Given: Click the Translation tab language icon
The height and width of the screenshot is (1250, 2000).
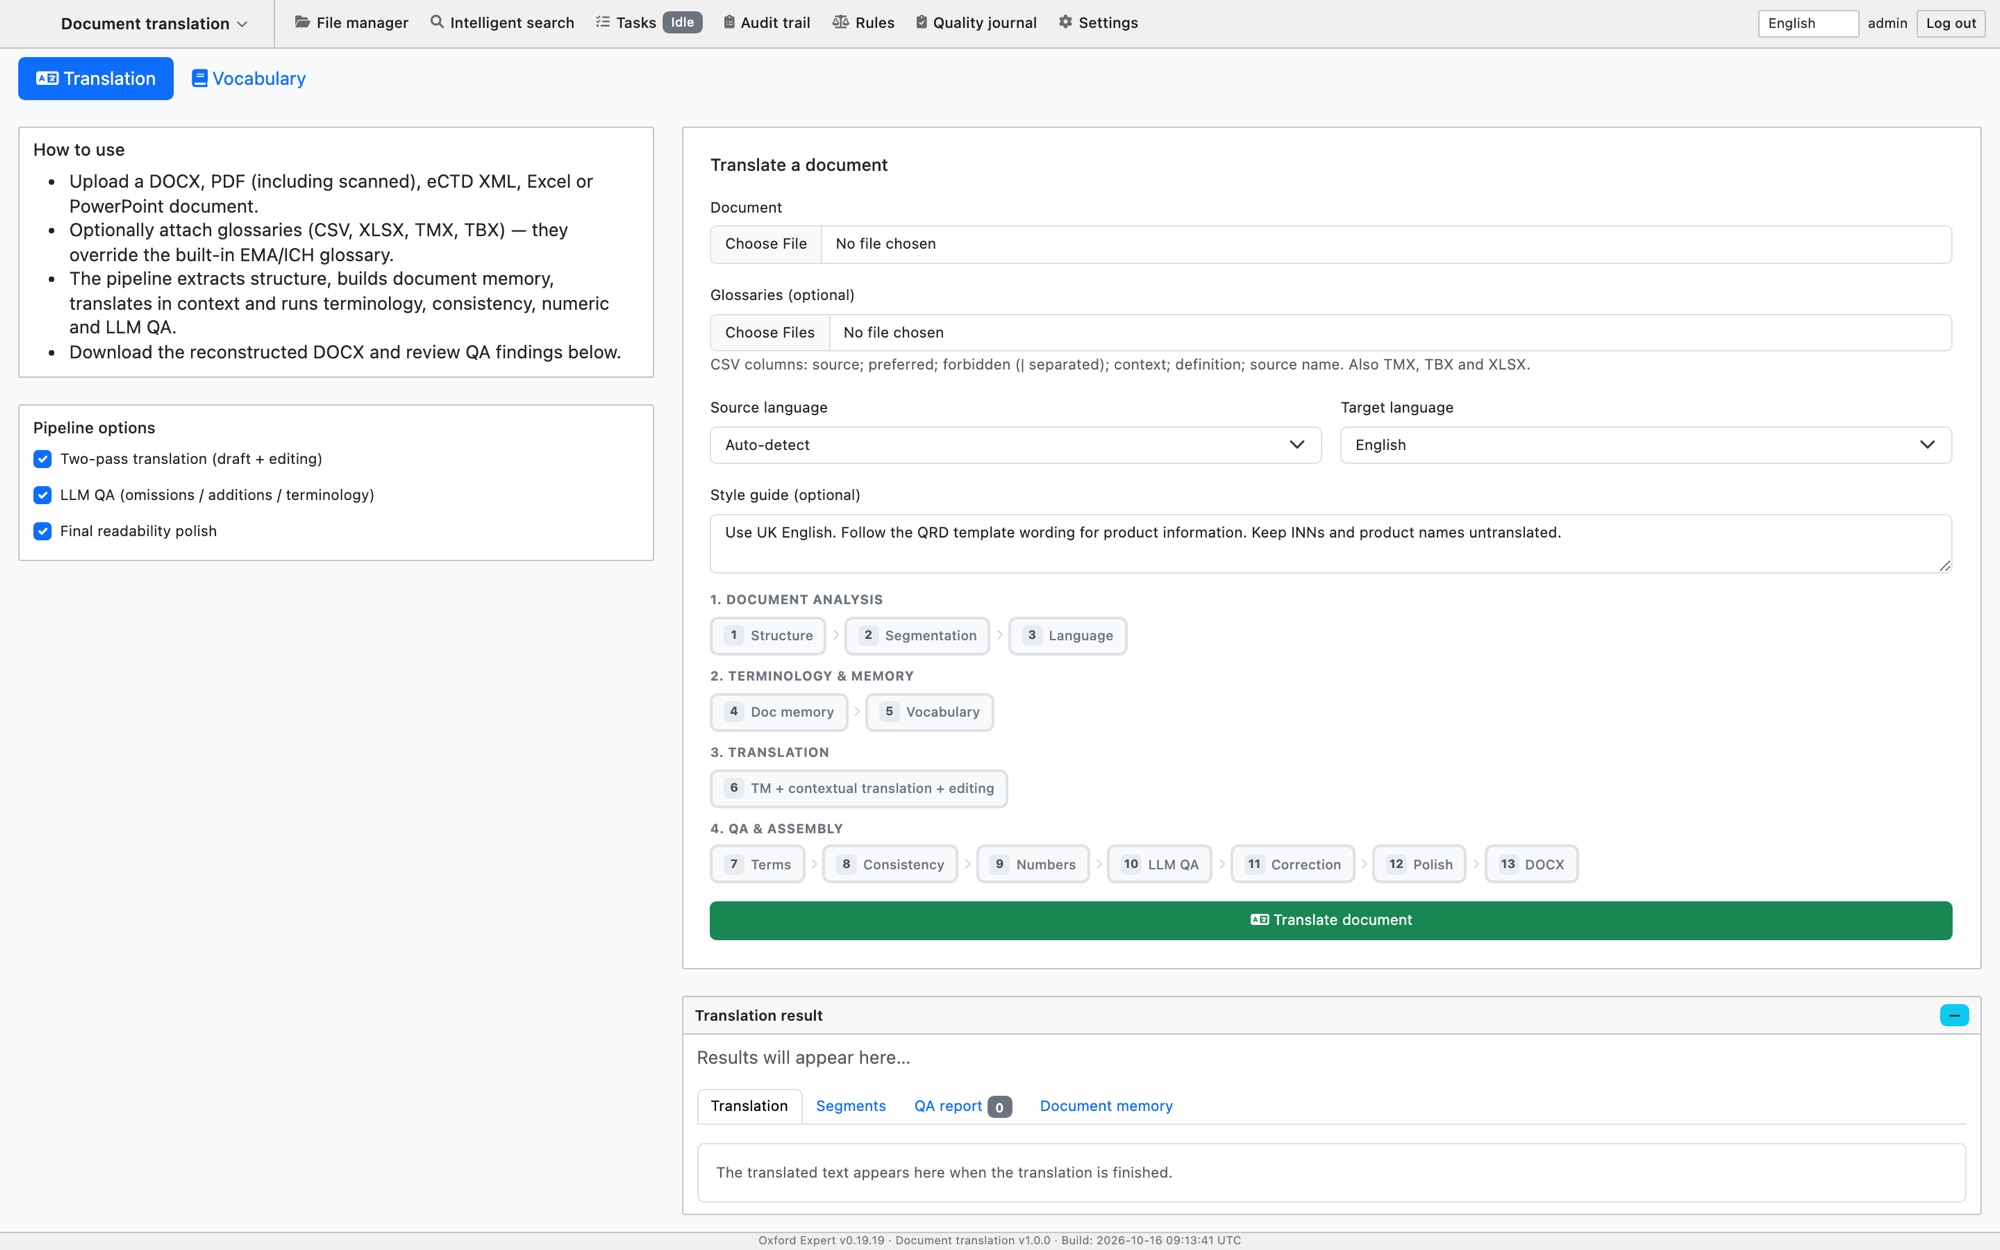Looking at the screenshot, I should click(x=47, y=78).
